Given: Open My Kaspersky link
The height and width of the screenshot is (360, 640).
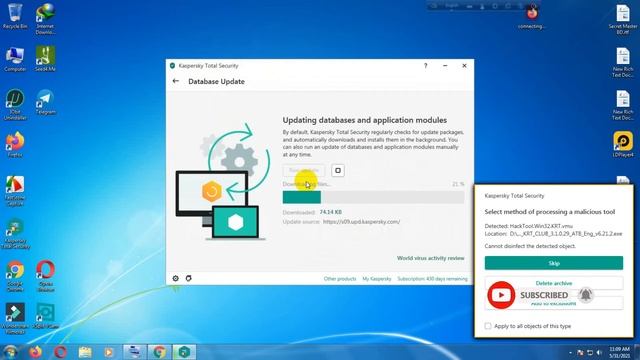Looking at the screenshot, I should tap(377, 279).
